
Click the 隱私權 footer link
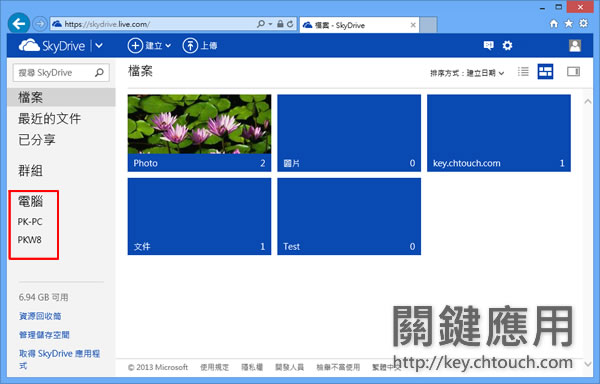coord(252,367)
